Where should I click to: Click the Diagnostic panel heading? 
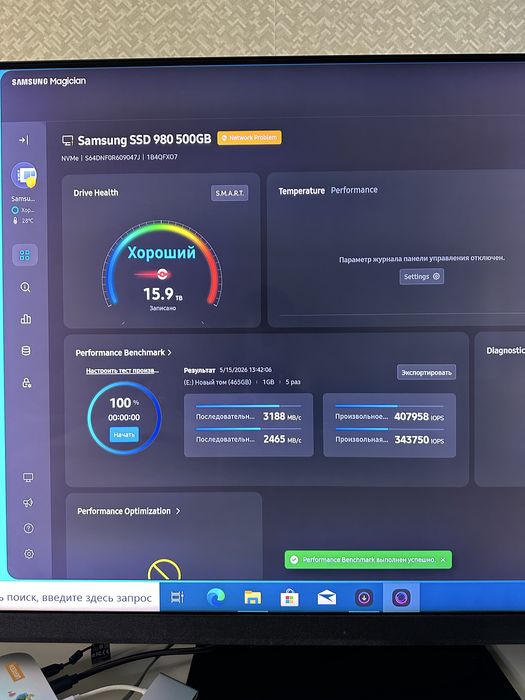point(505,351)
